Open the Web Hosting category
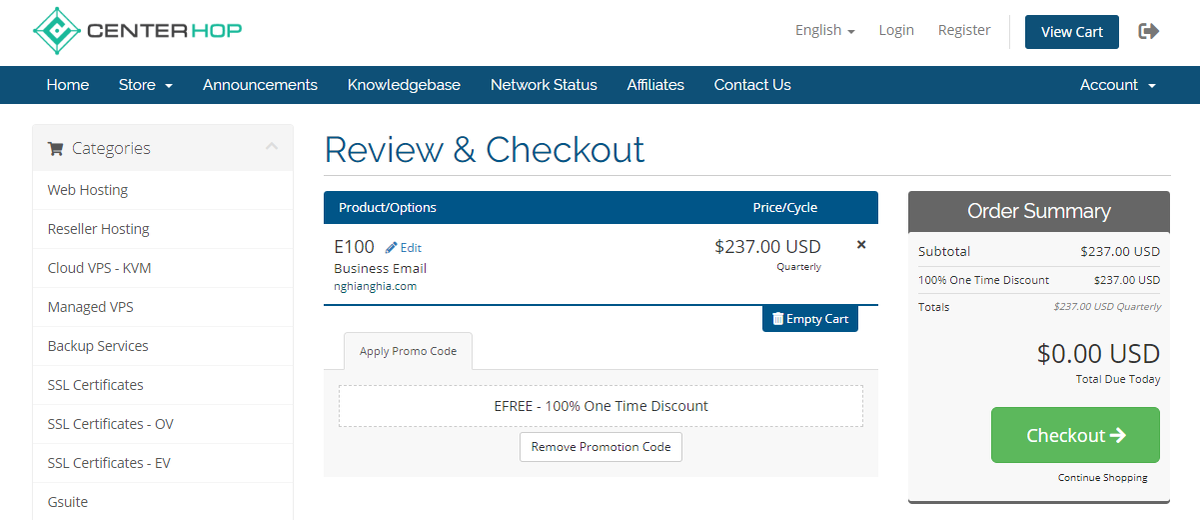 click(163, 190)
